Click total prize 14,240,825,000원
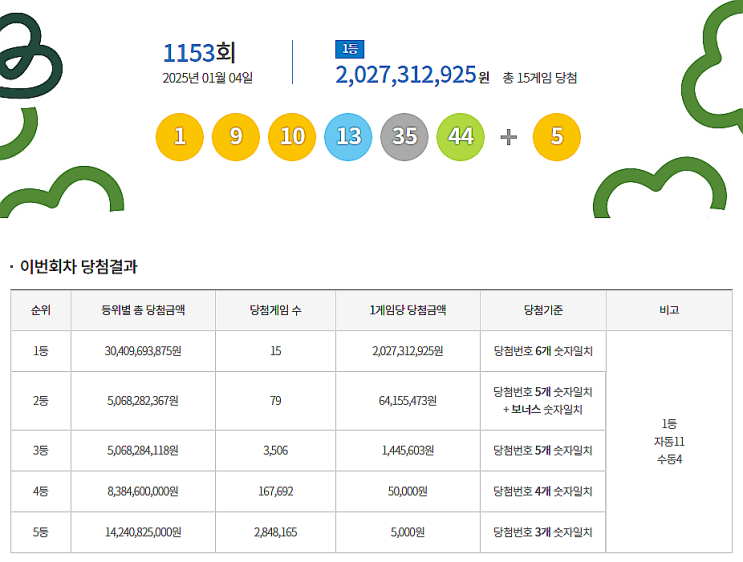Image resolution: width=743 pixels, height=562 pixels. pyautogui.click(x=143, y=532)
